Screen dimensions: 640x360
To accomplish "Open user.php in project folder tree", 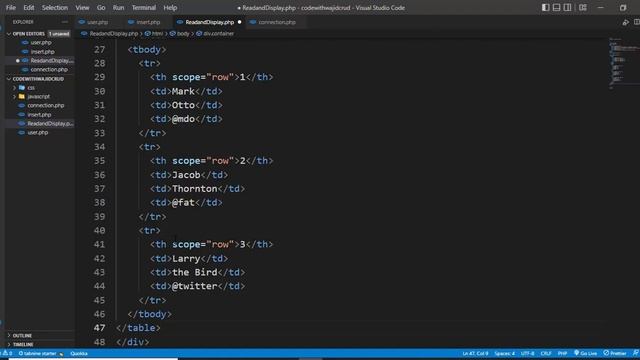I will coord(38,133).
